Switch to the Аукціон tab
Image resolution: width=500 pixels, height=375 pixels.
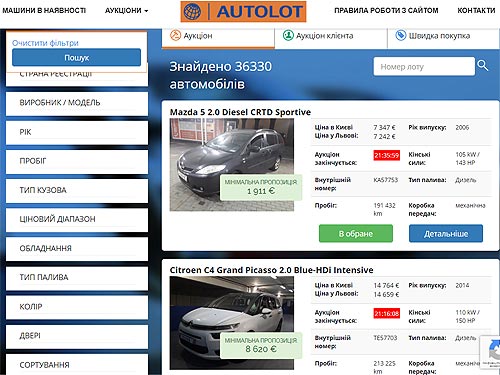point(218,38)
